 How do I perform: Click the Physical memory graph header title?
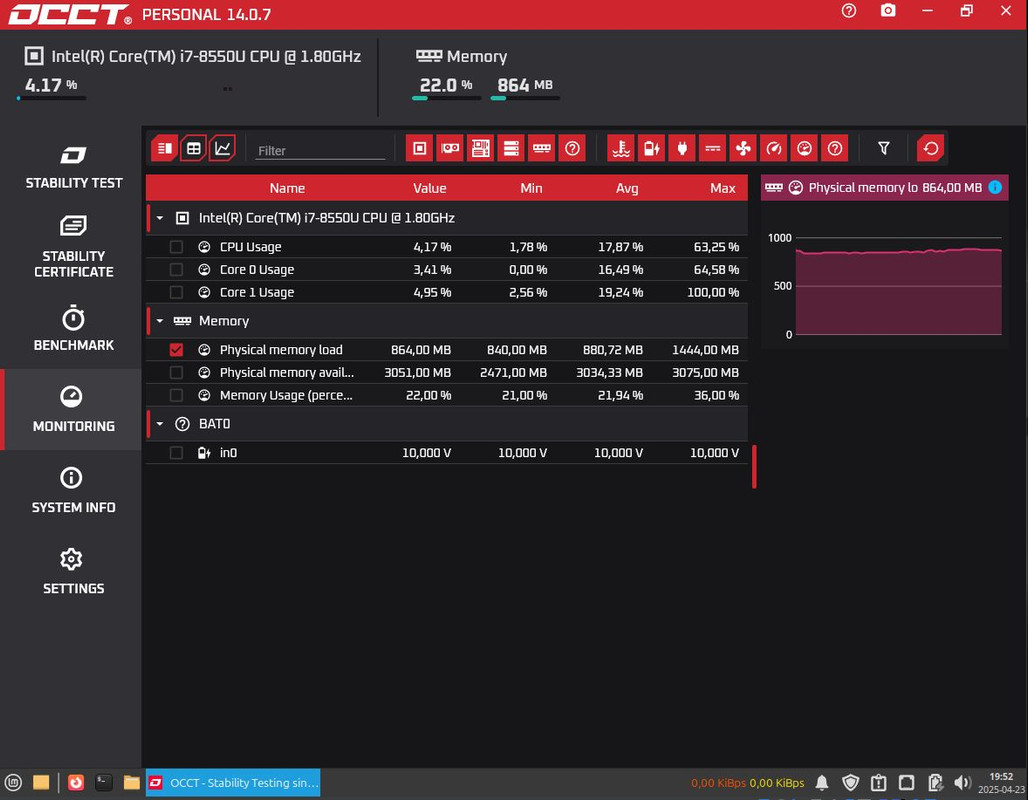pos(862,188)
